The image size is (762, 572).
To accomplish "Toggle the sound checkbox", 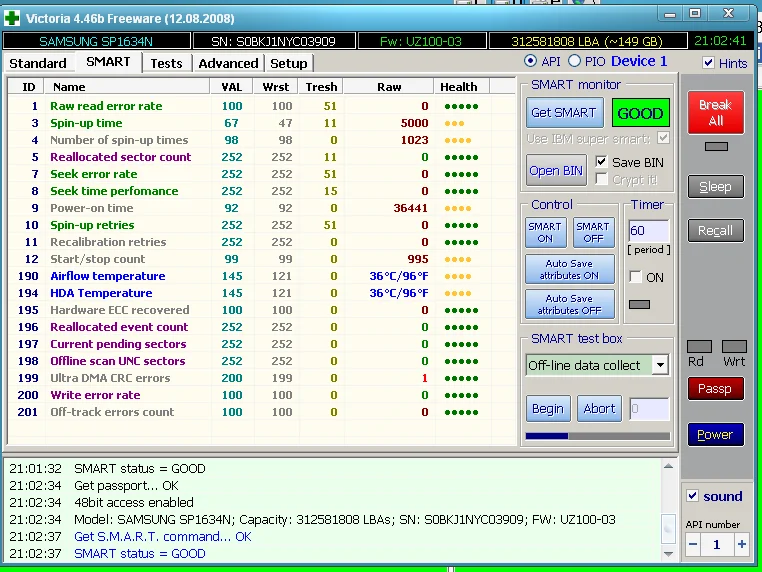I will click(693, 496).
